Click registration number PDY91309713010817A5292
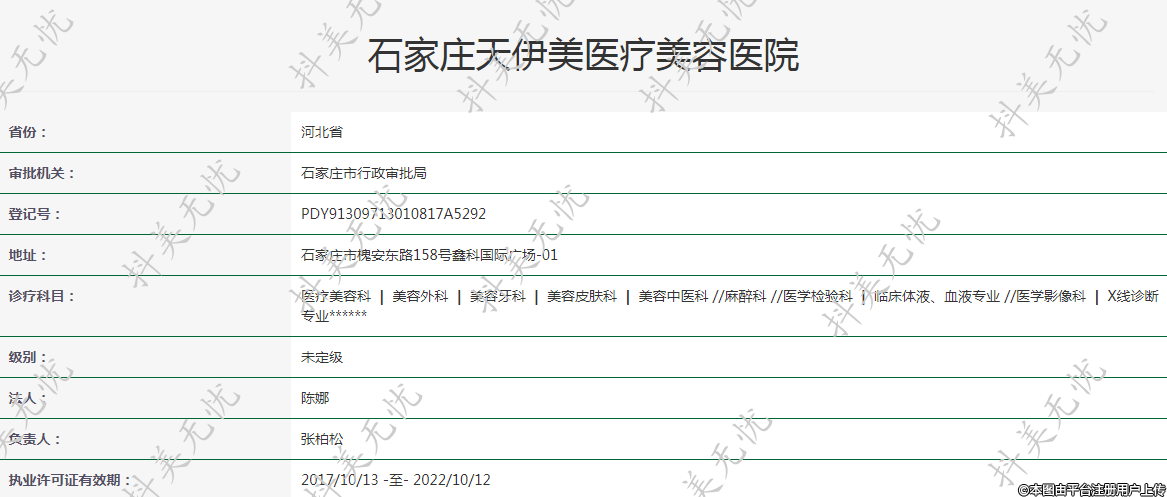 (x=394, y=214)
